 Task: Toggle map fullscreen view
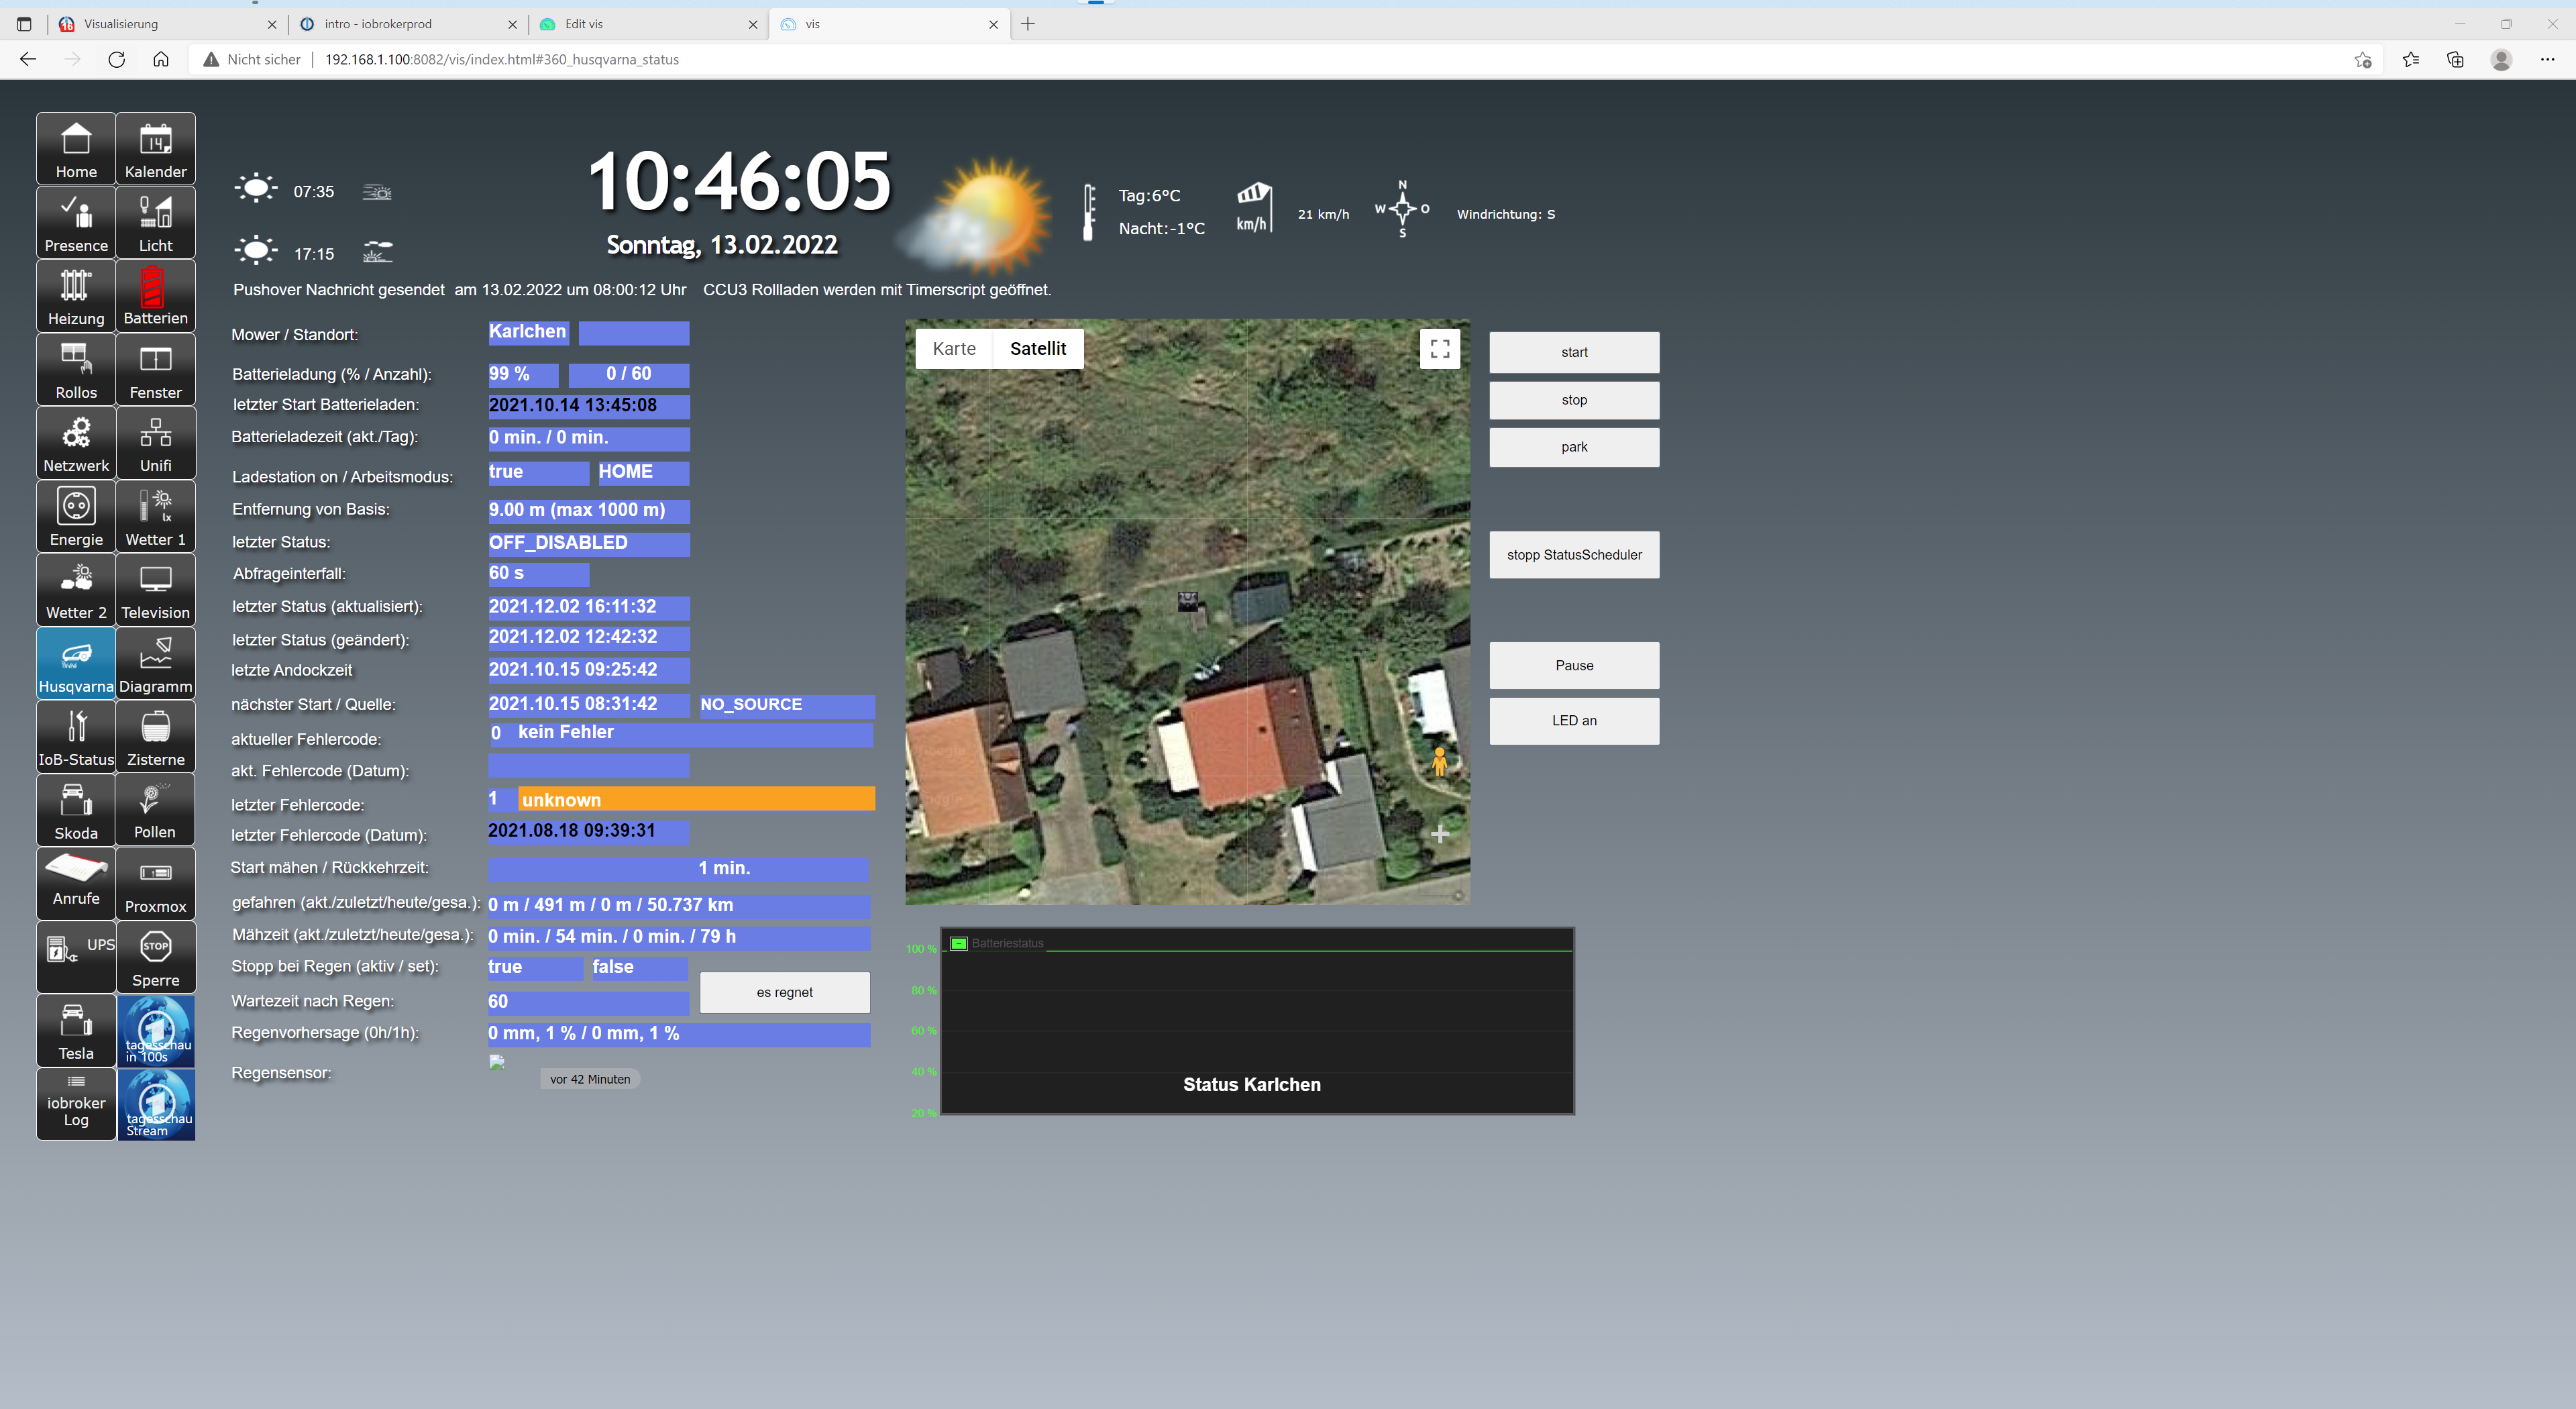[1439, 349]
